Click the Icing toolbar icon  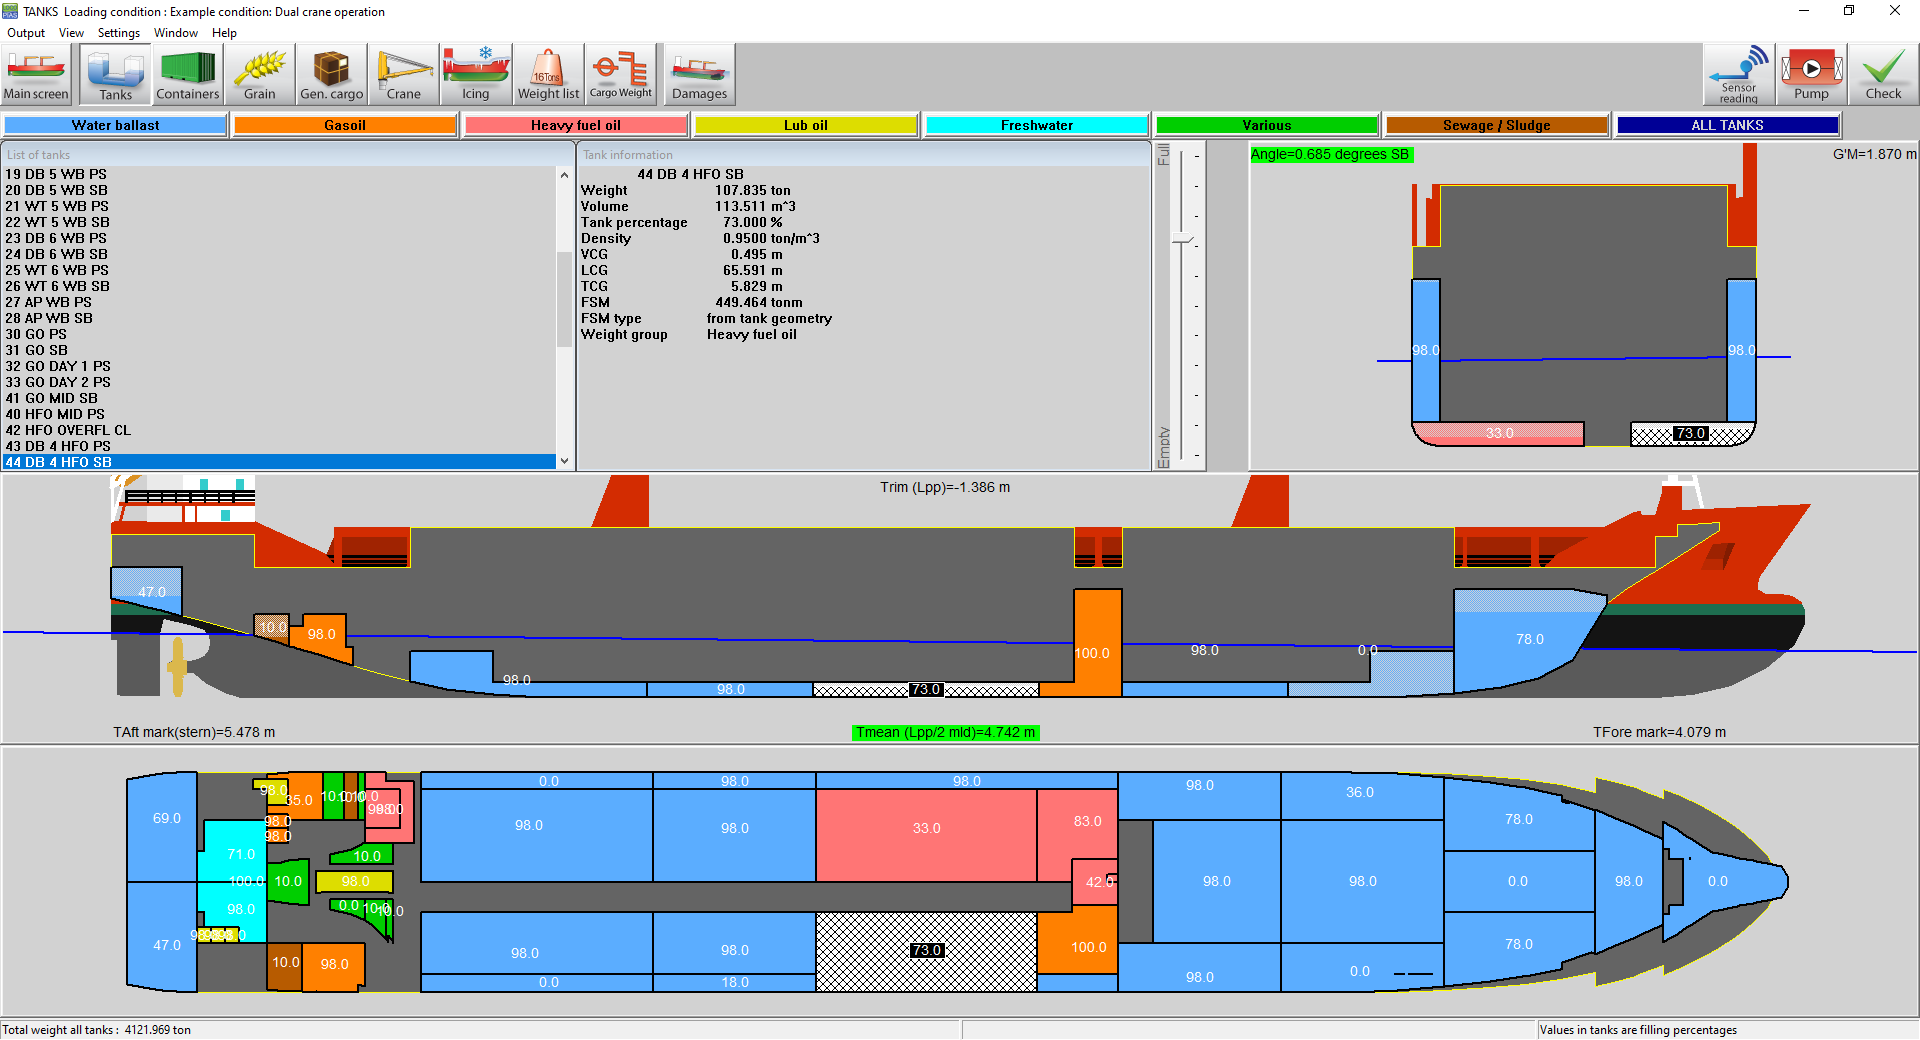(476, 75)
